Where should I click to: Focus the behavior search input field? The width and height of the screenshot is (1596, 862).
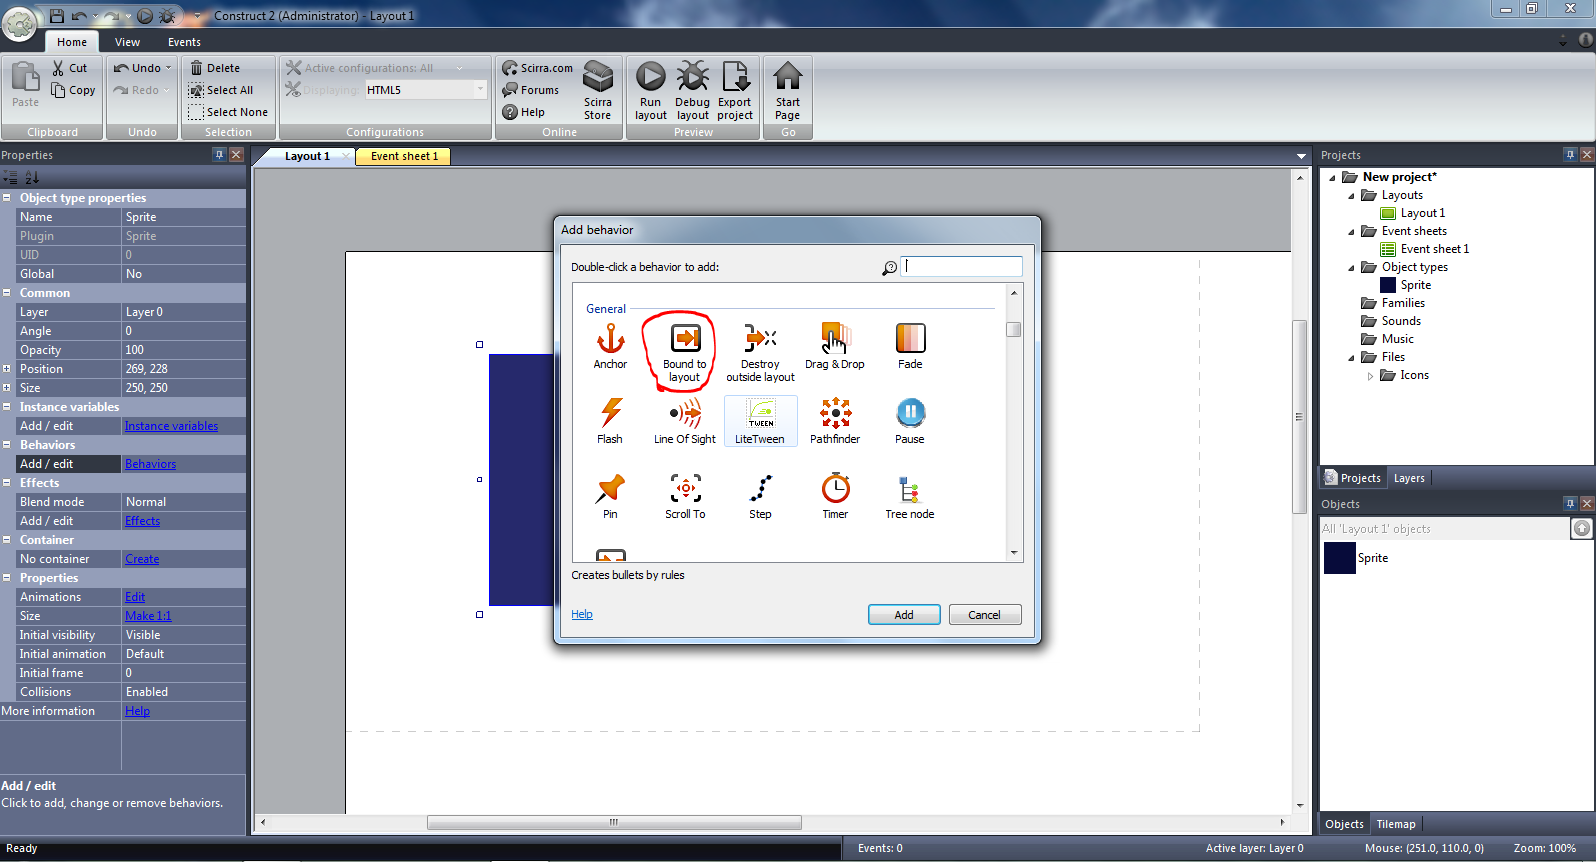(x=961, y=266)
